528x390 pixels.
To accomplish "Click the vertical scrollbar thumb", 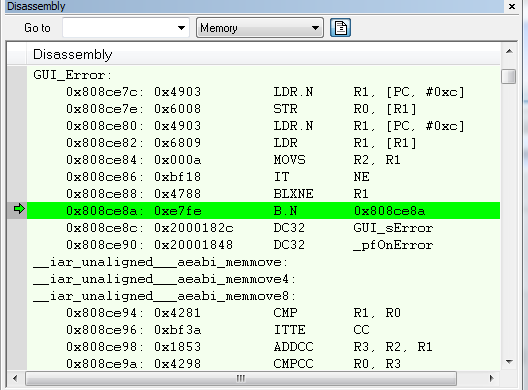I will 508,76.
